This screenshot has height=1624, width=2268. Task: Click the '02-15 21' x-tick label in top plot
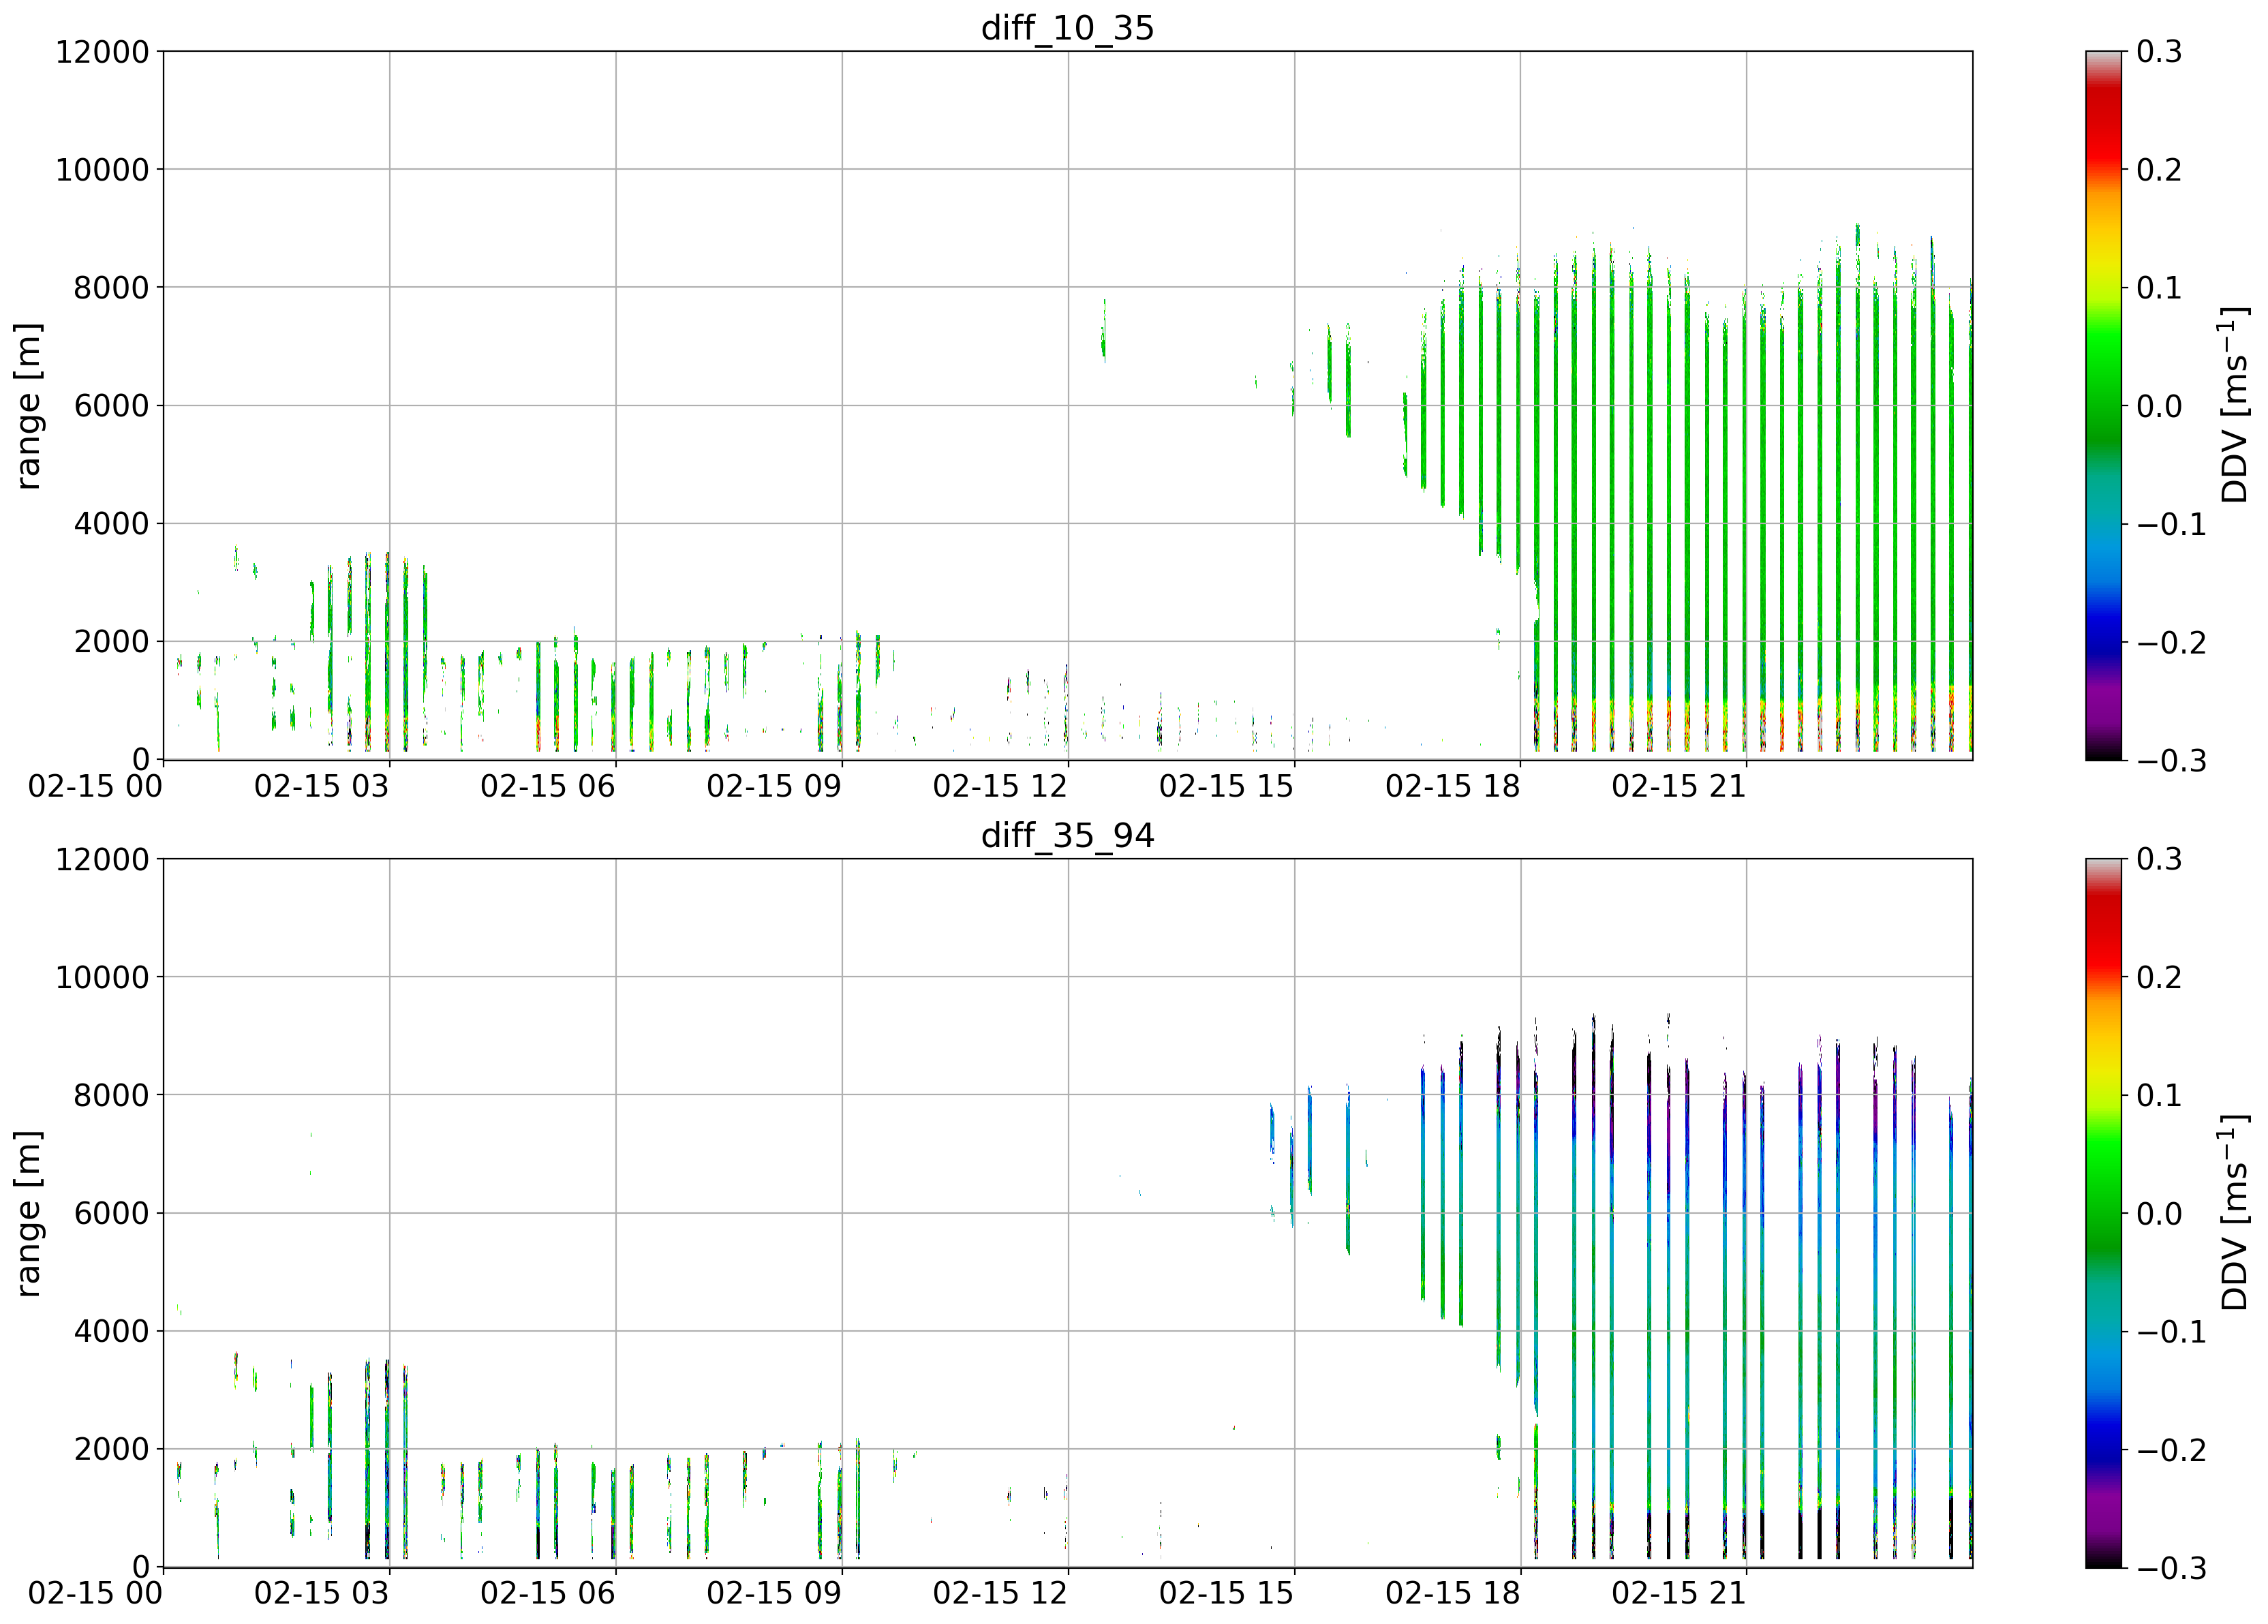click(x=1679, y=786)
